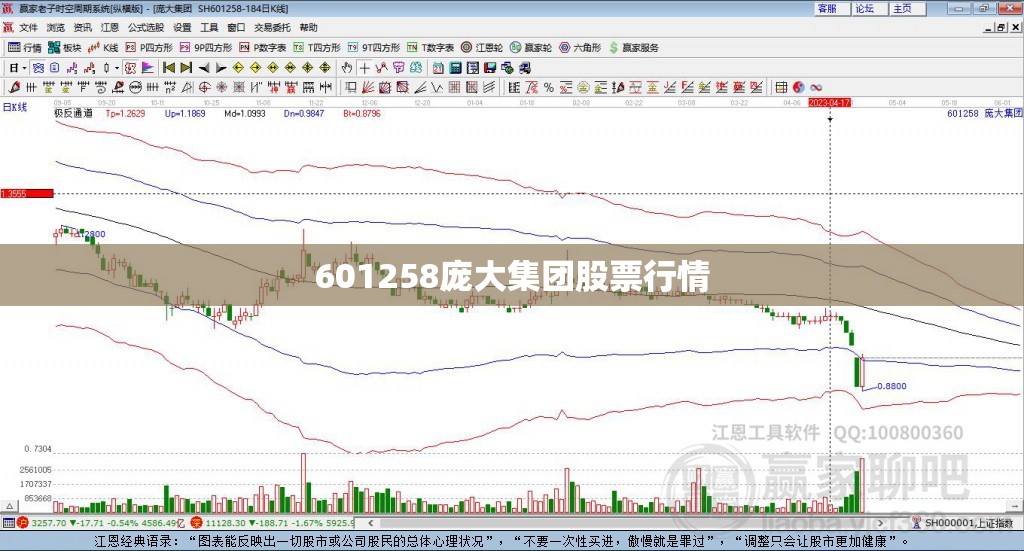The height and width of the screenshot is (551, 1024).
Task: Open the 帮助 menu
Action: [x=308, y=27]
